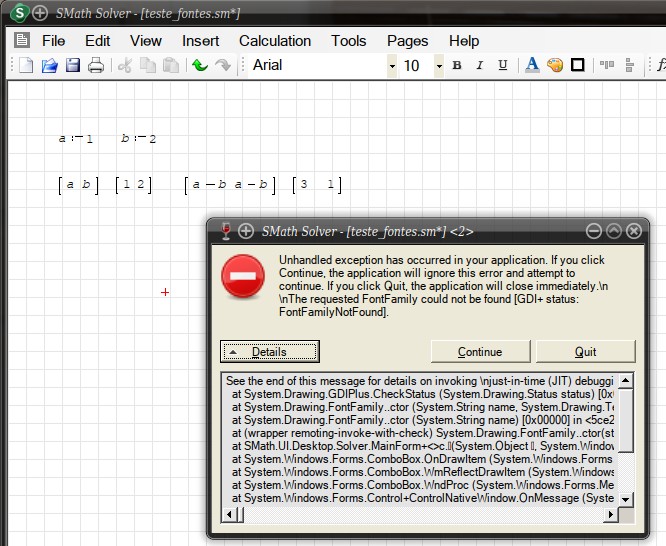This screenshot has height=546, width=666.
Task: Click the Cut scissors icon
Action: coord(125,66)
